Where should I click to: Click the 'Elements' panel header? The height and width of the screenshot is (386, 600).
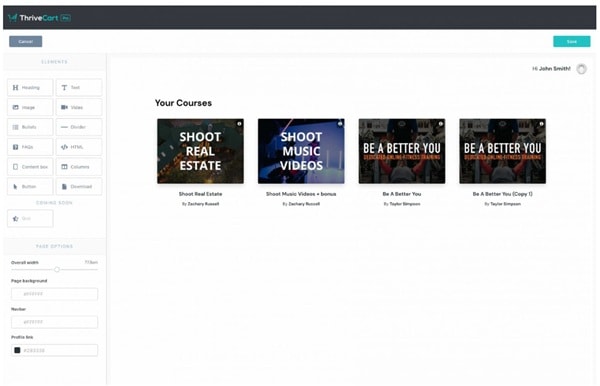54,62
